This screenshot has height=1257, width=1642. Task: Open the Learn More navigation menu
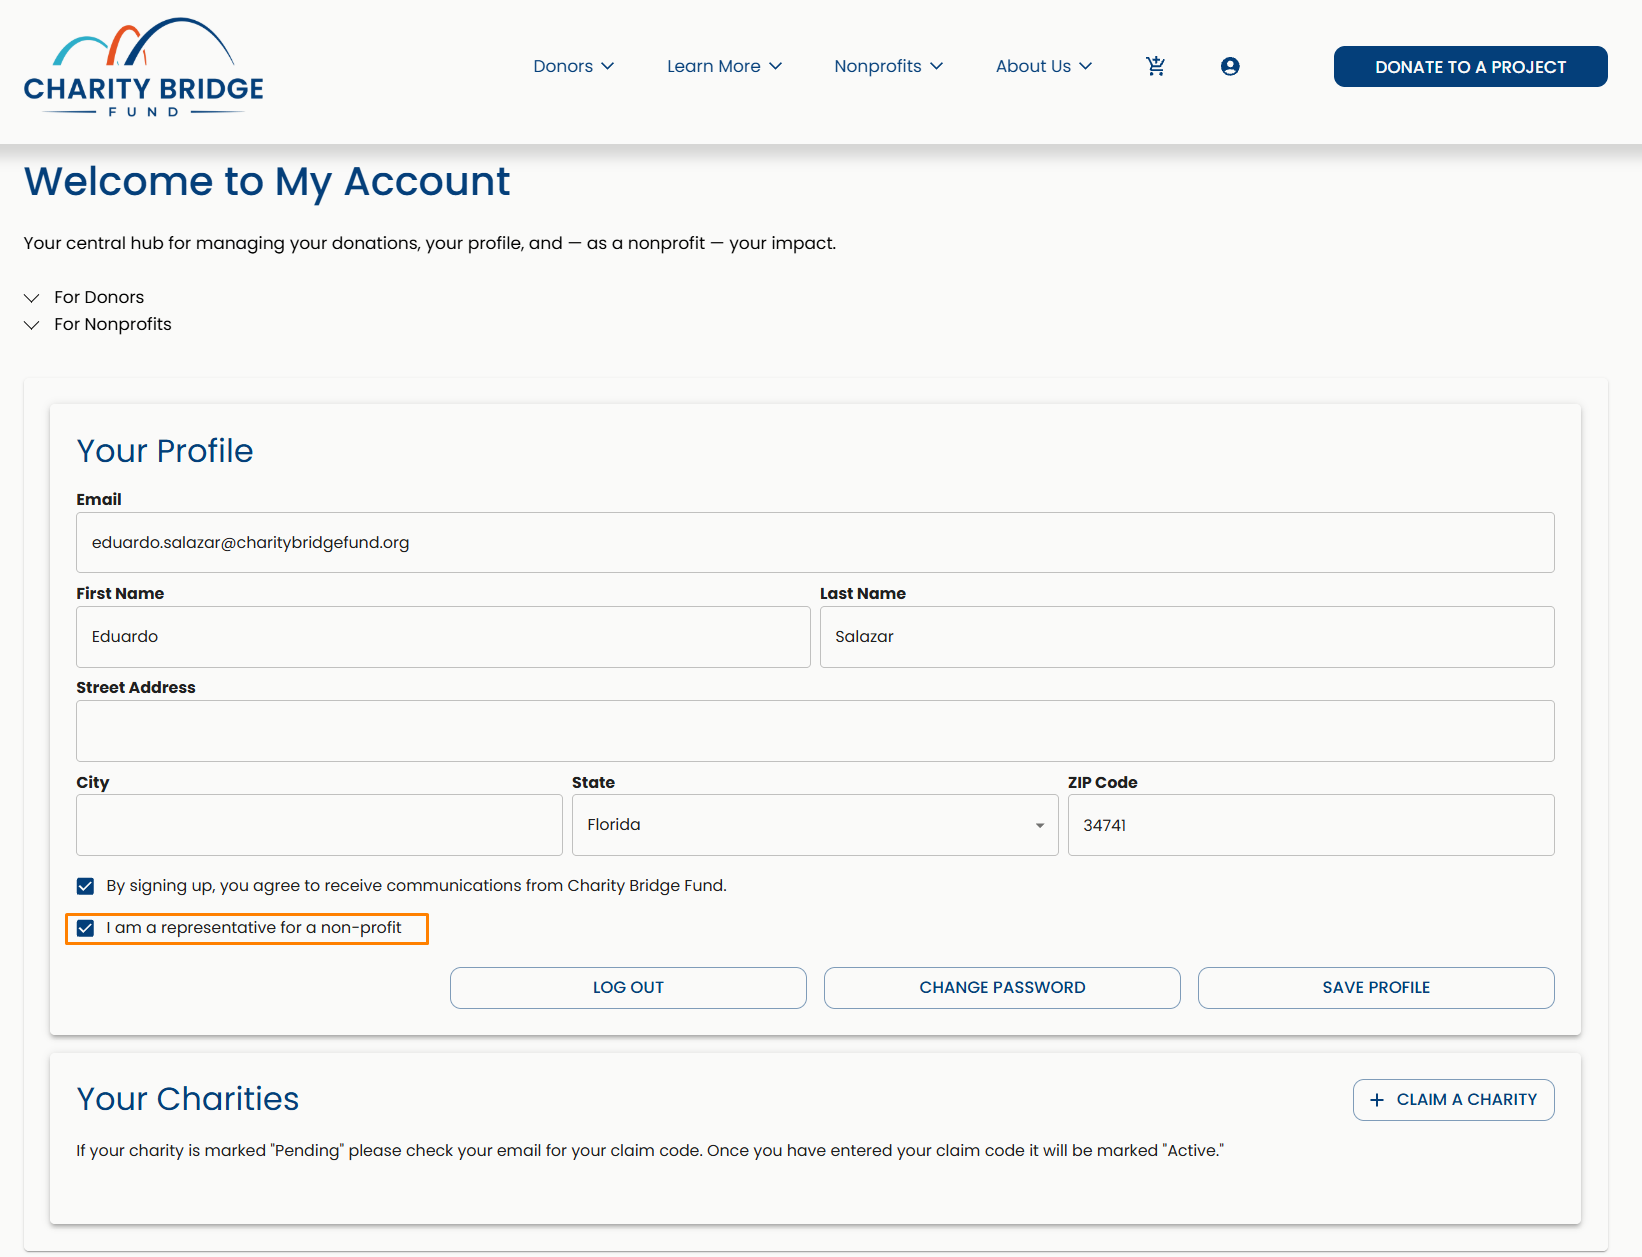tap(724, 66)
